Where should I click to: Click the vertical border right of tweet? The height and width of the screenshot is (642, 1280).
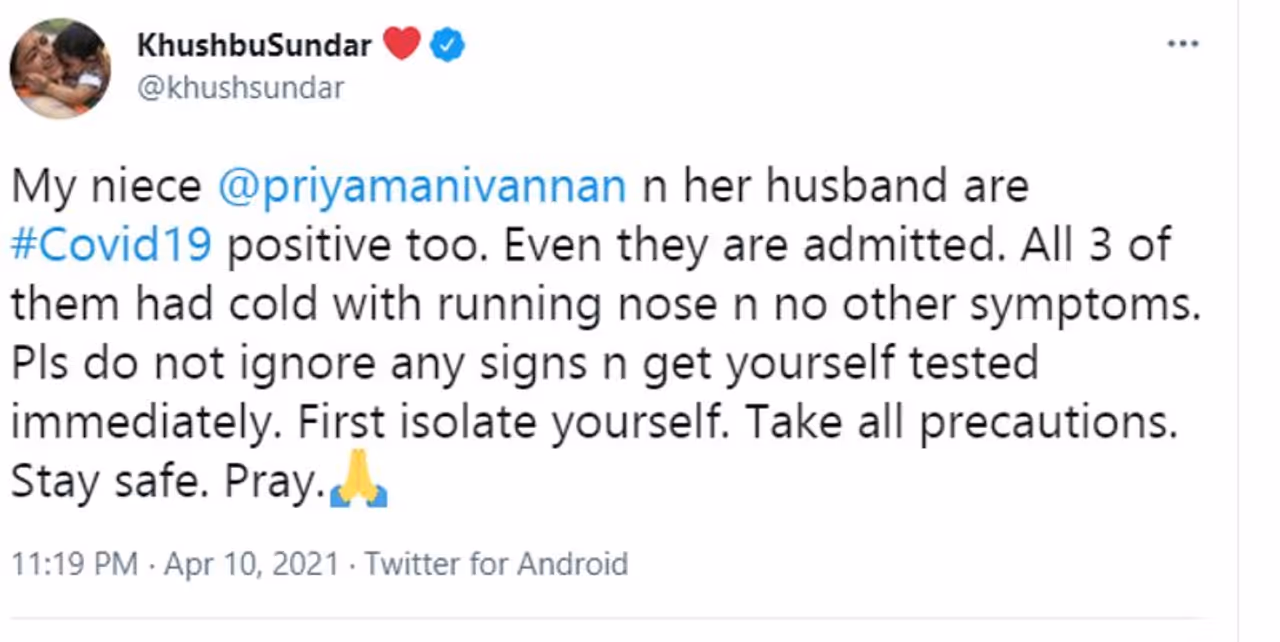click(1238, 320)
